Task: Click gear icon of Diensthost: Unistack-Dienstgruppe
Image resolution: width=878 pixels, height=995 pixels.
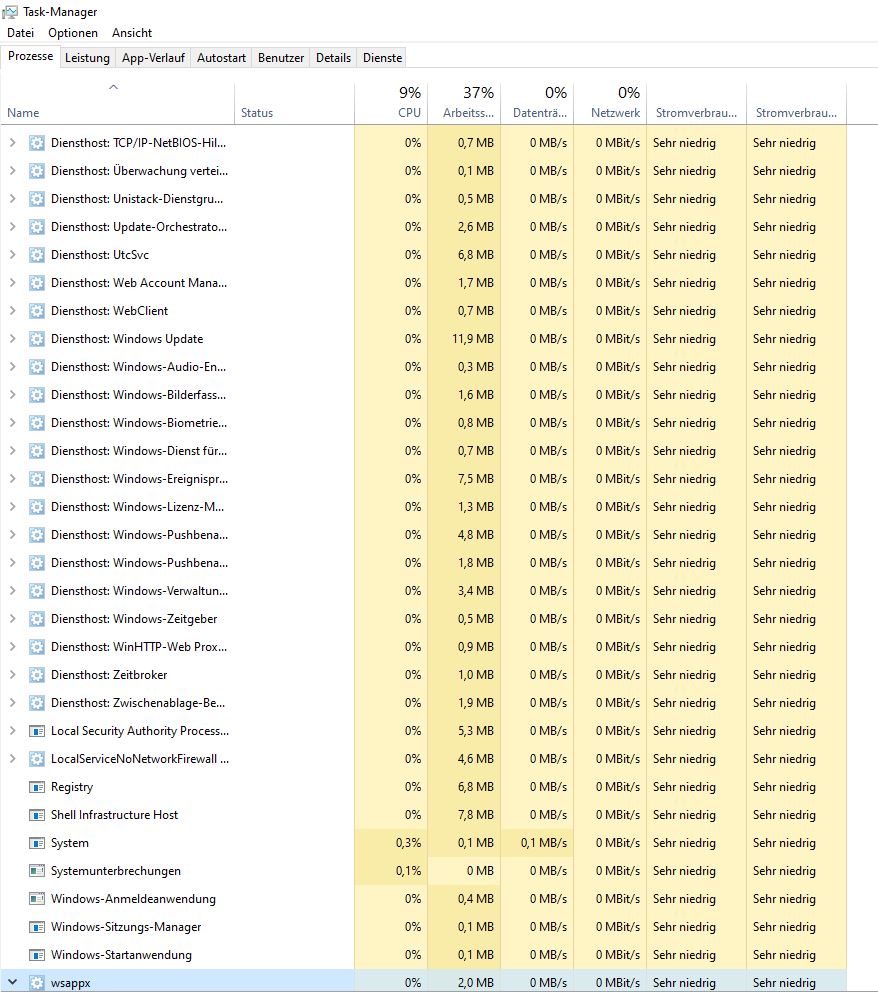Action: click(37, 199)
